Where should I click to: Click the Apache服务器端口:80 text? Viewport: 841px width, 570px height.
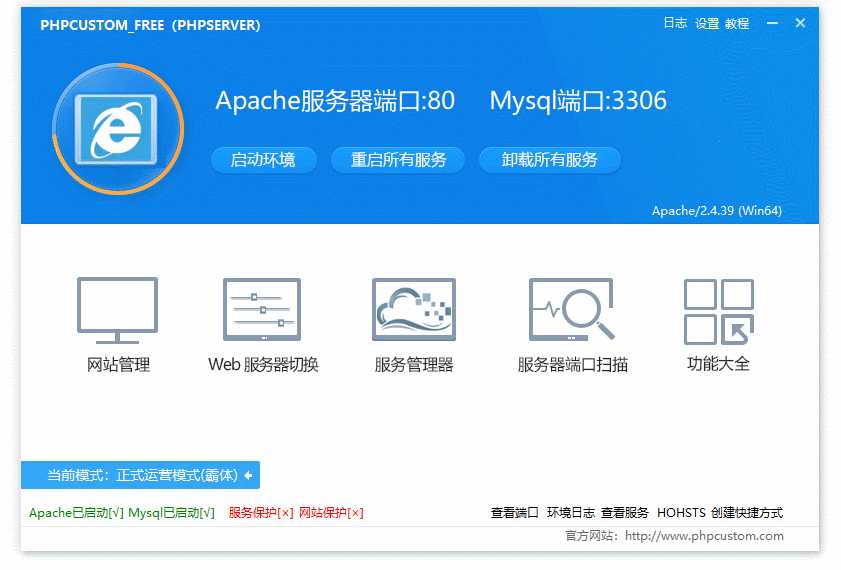(x=335, y=101)
